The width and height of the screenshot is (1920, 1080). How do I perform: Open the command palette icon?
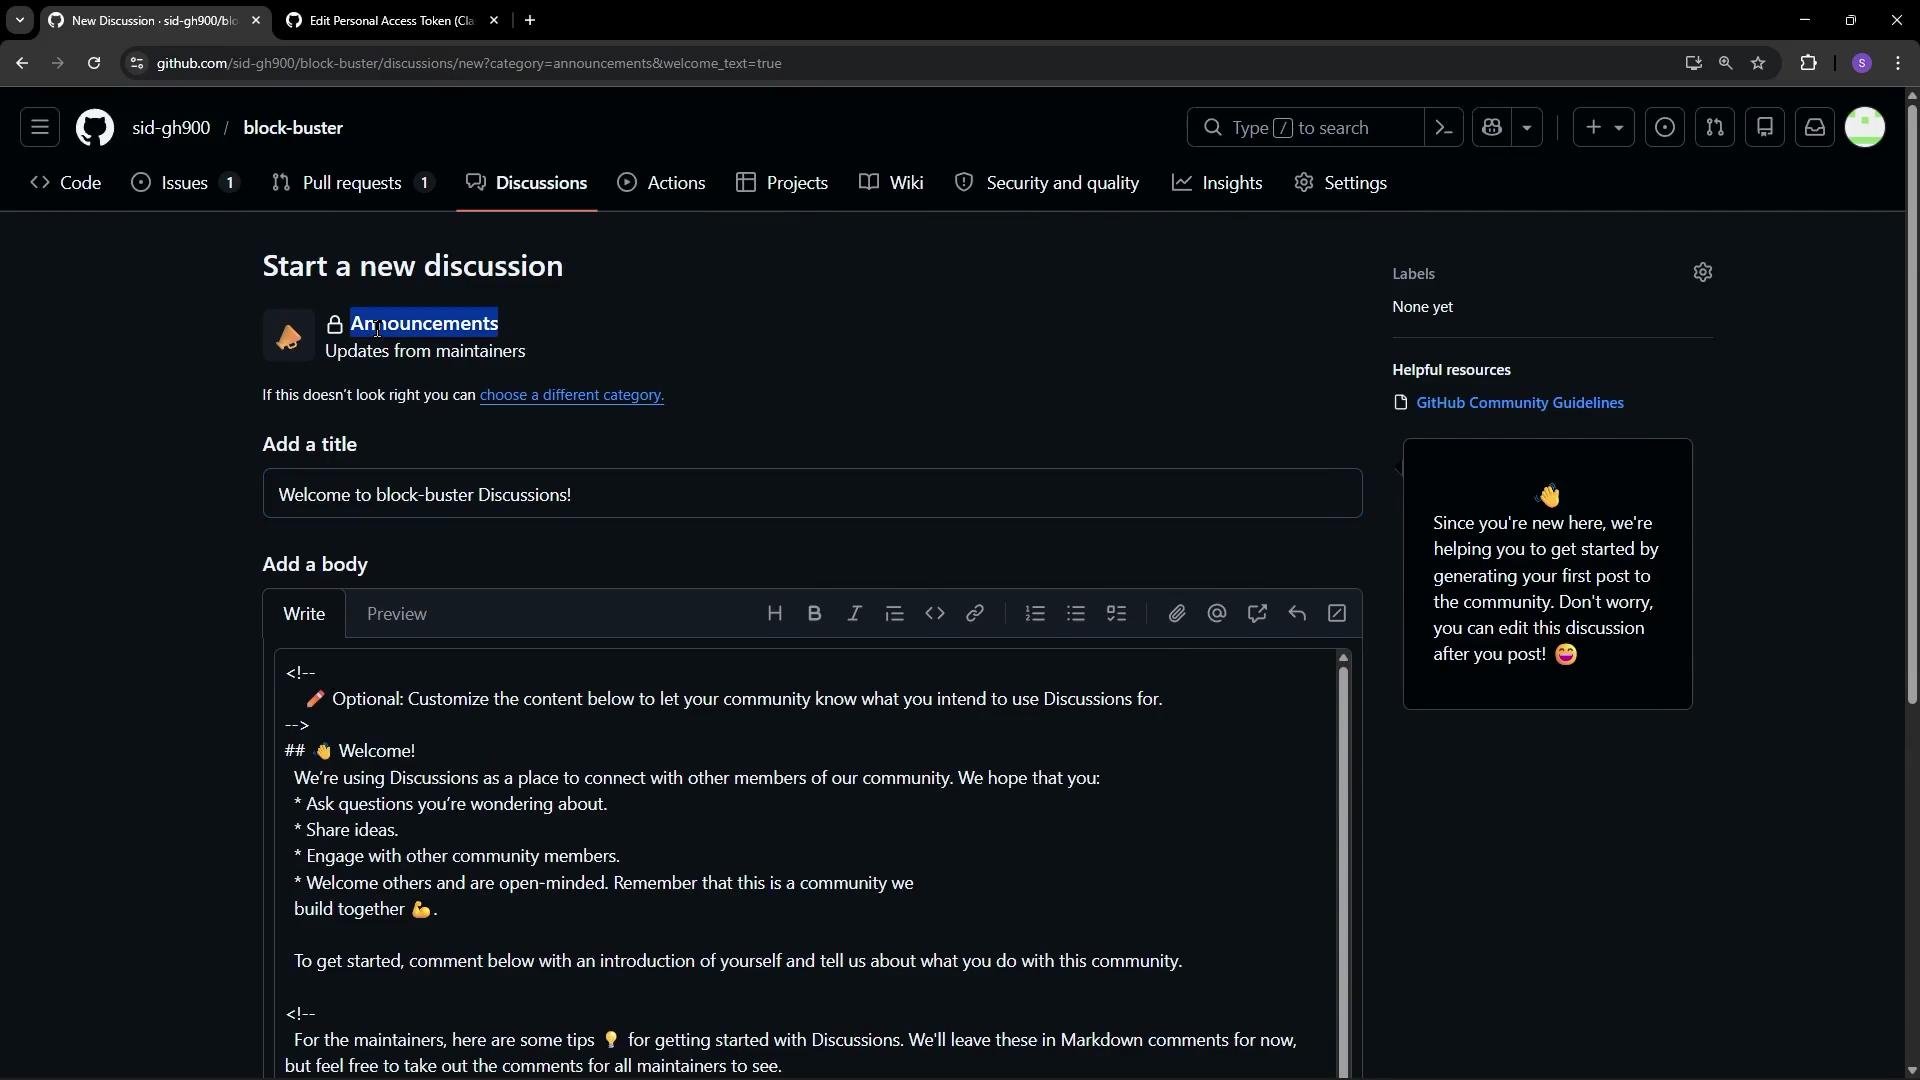tap(1443, 128)
